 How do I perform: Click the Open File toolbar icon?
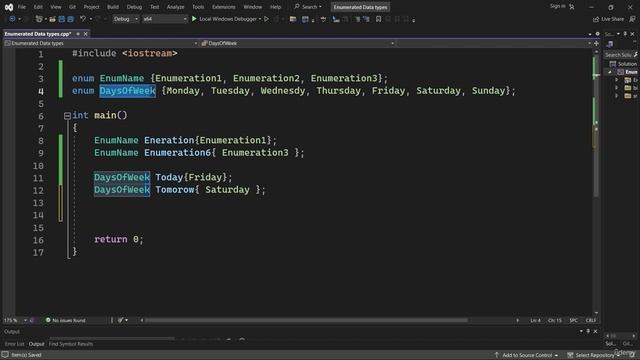52,19
